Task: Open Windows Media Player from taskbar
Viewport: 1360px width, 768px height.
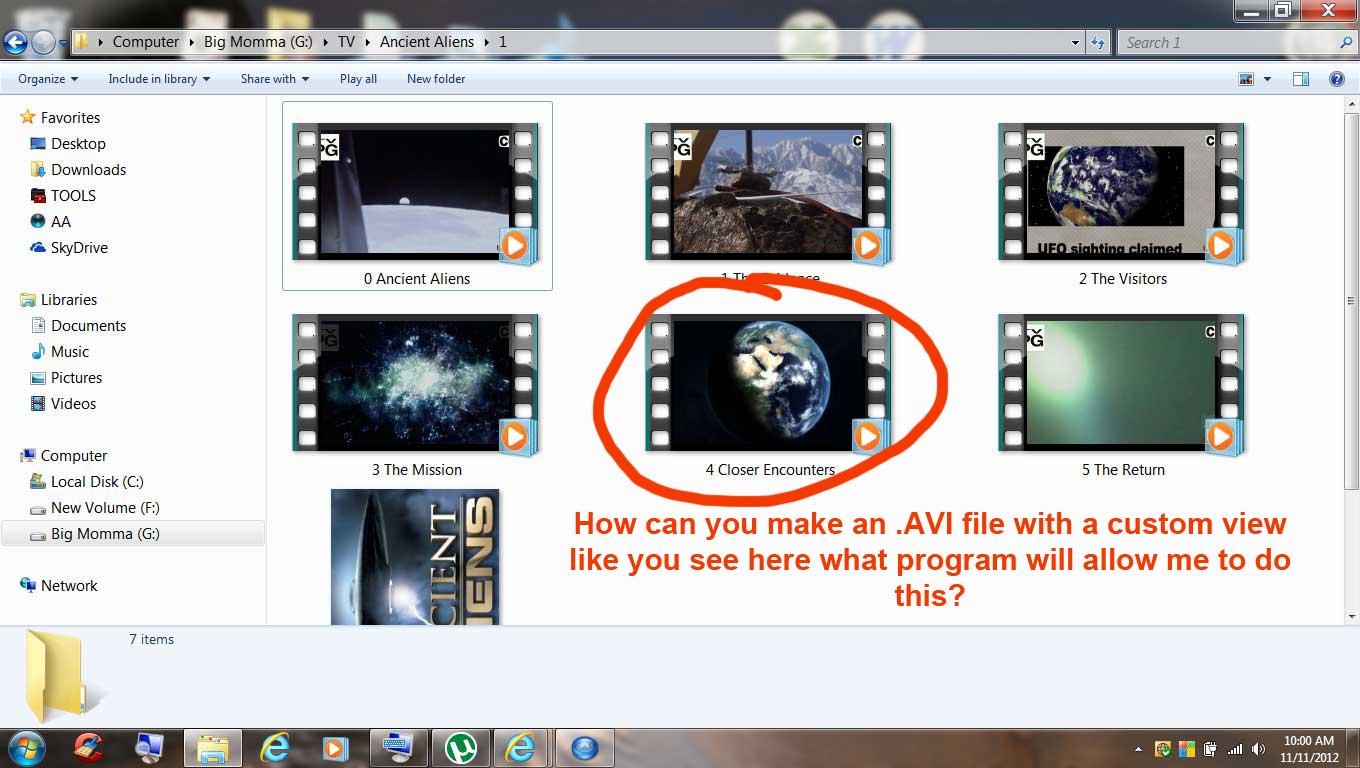Action: (x=335, y=747)
